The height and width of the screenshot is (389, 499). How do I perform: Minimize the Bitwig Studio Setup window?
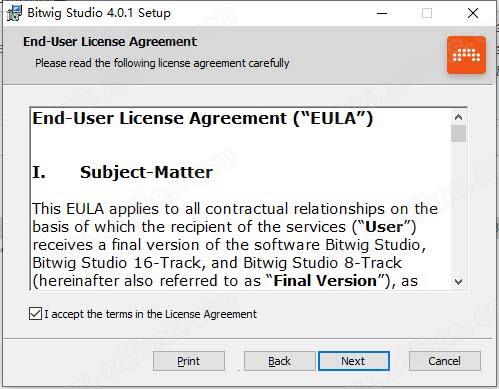click(382, 13)
